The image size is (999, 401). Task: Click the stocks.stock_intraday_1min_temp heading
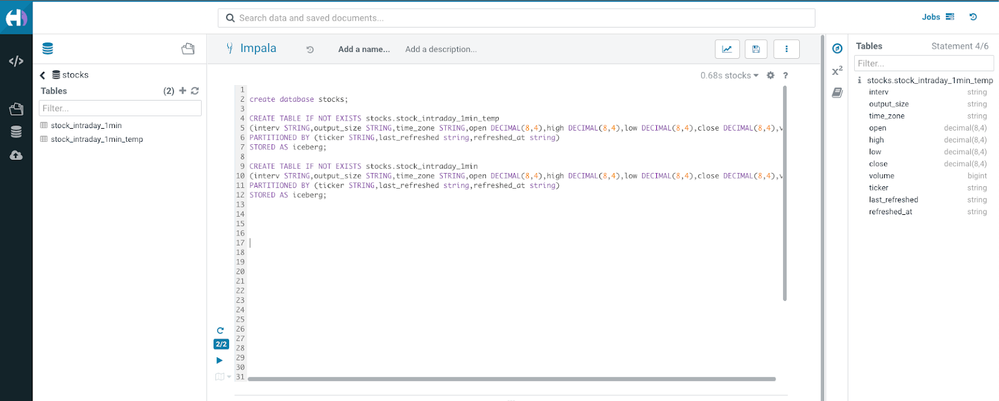coord(930,80)
